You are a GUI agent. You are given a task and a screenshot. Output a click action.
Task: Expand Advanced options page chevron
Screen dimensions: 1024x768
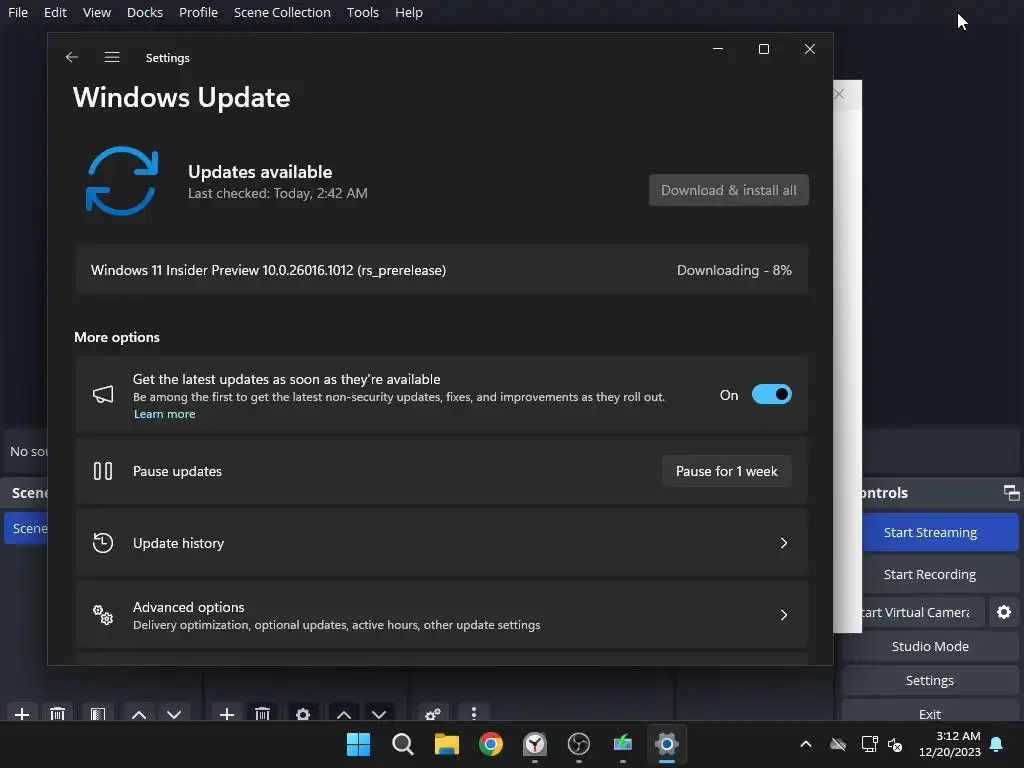point(784,615)
